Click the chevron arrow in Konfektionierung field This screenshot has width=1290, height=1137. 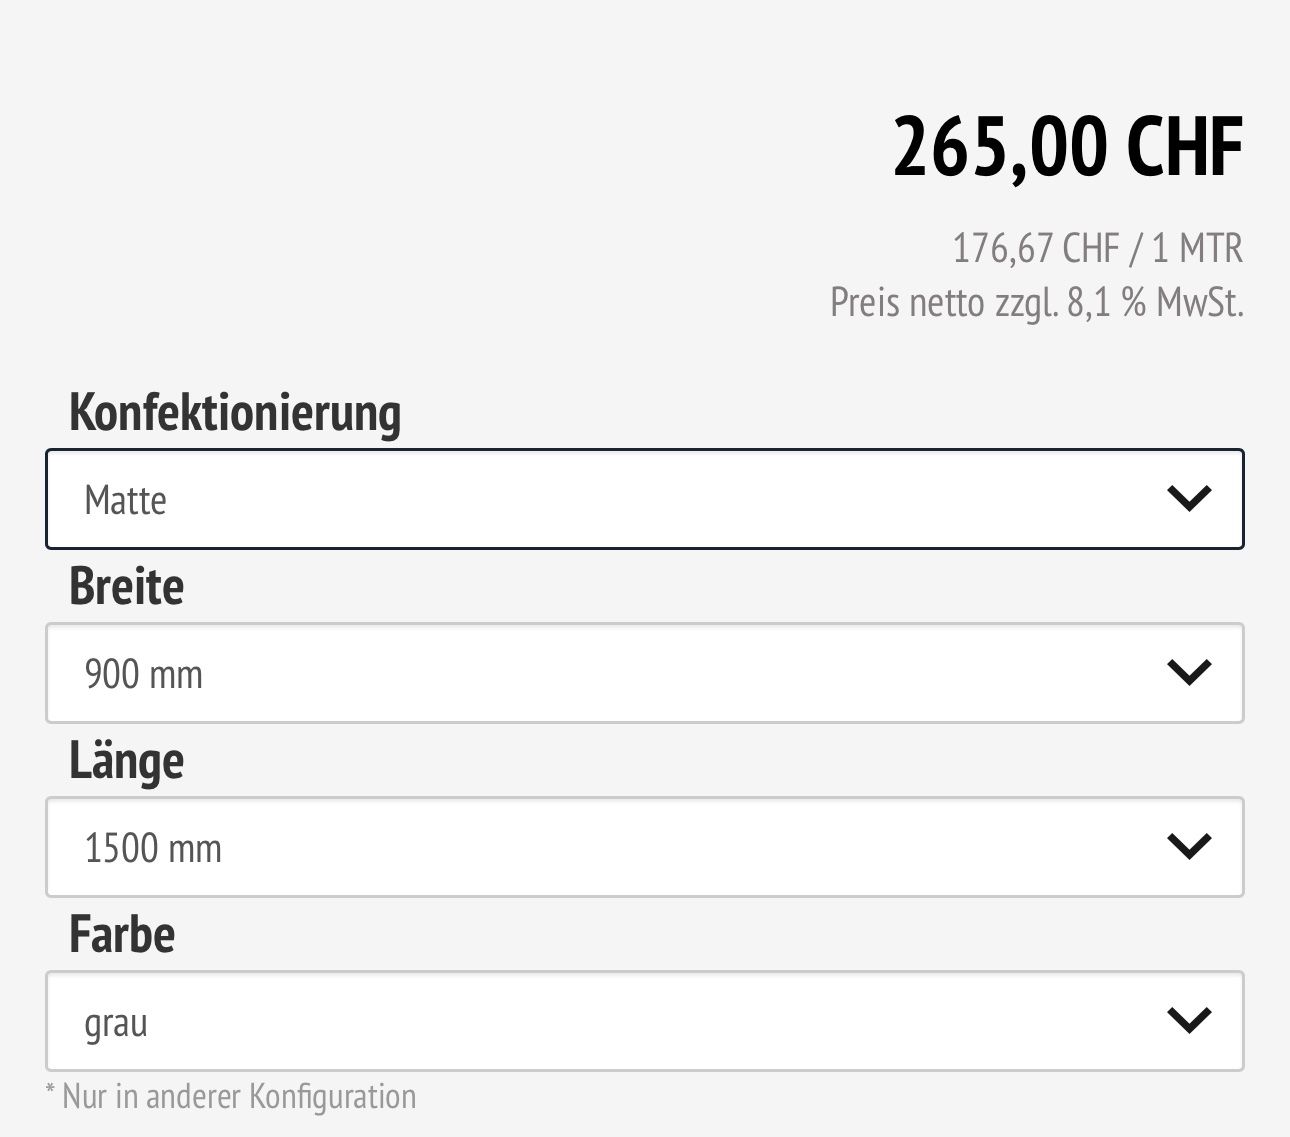[1189, 498]
